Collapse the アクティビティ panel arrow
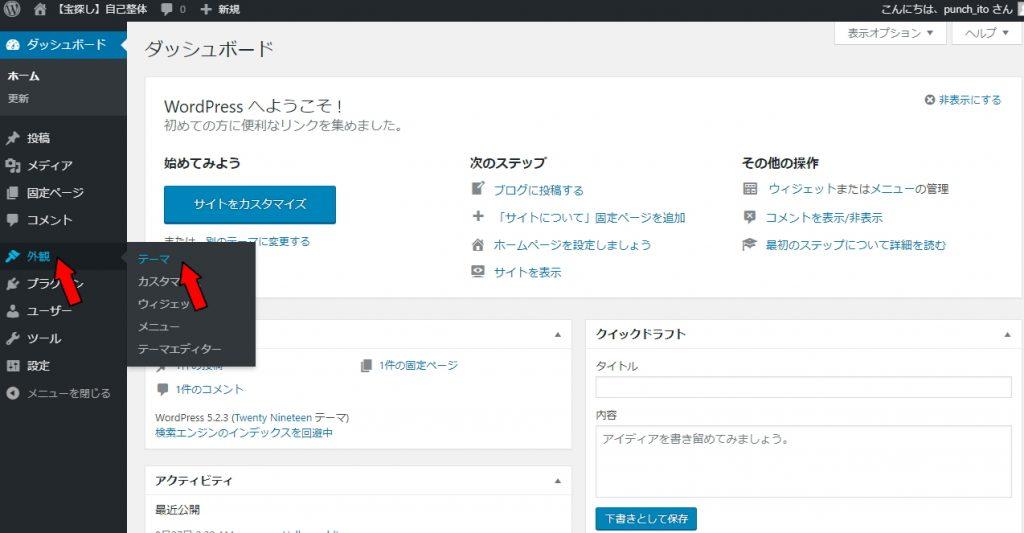 [x=558, y=481]
